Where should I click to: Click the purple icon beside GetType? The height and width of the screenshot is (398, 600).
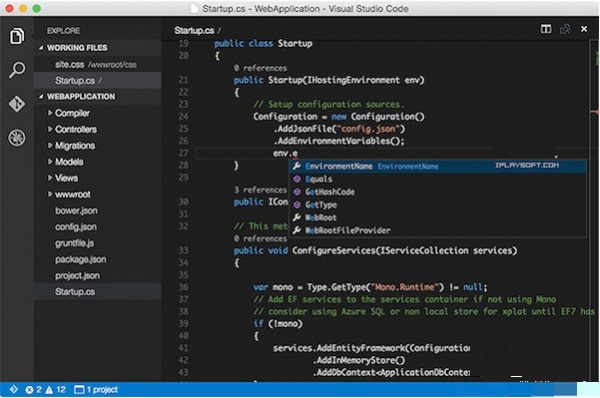[x=297, y=205]
